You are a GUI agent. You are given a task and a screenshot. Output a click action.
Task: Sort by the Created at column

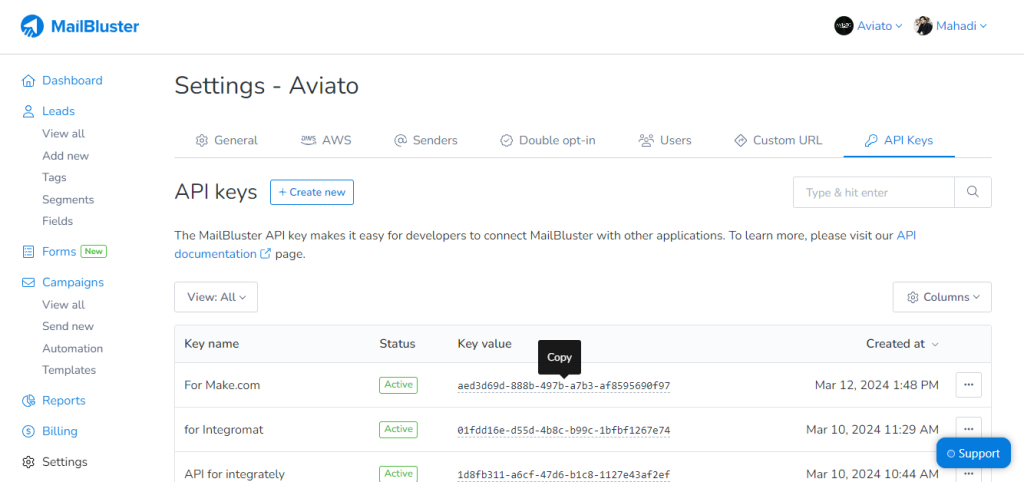click(902, 344)
